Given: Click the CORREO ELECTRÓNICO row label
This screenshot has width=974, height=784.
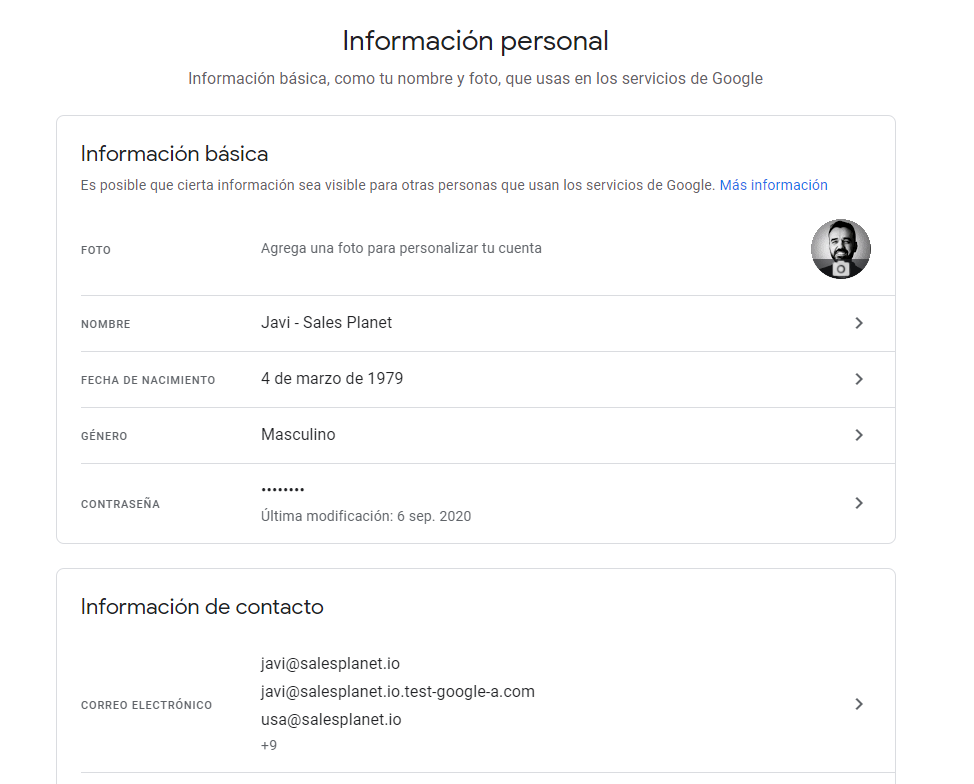Looking at the screenshot, I should (147, 704).
